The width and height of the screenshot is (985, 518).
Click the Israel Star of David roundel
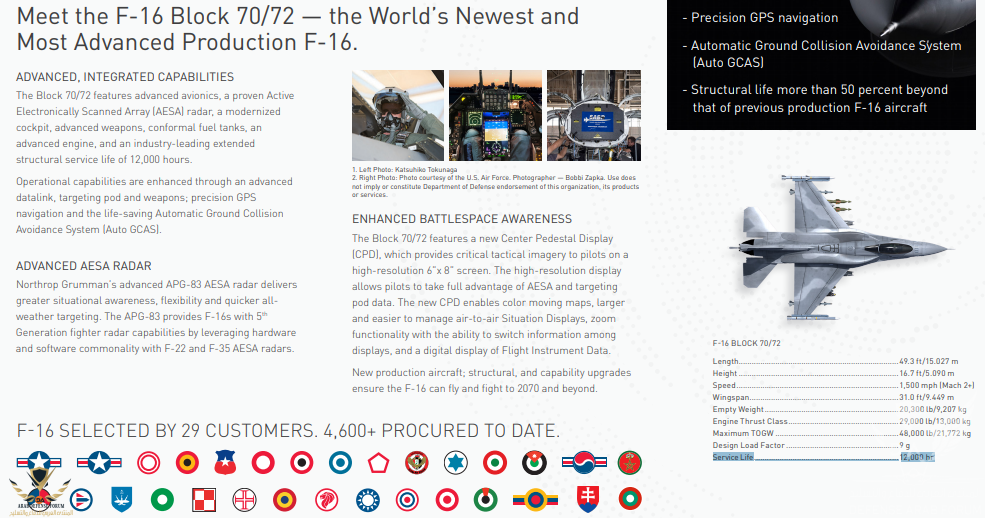tap(454, 462)
